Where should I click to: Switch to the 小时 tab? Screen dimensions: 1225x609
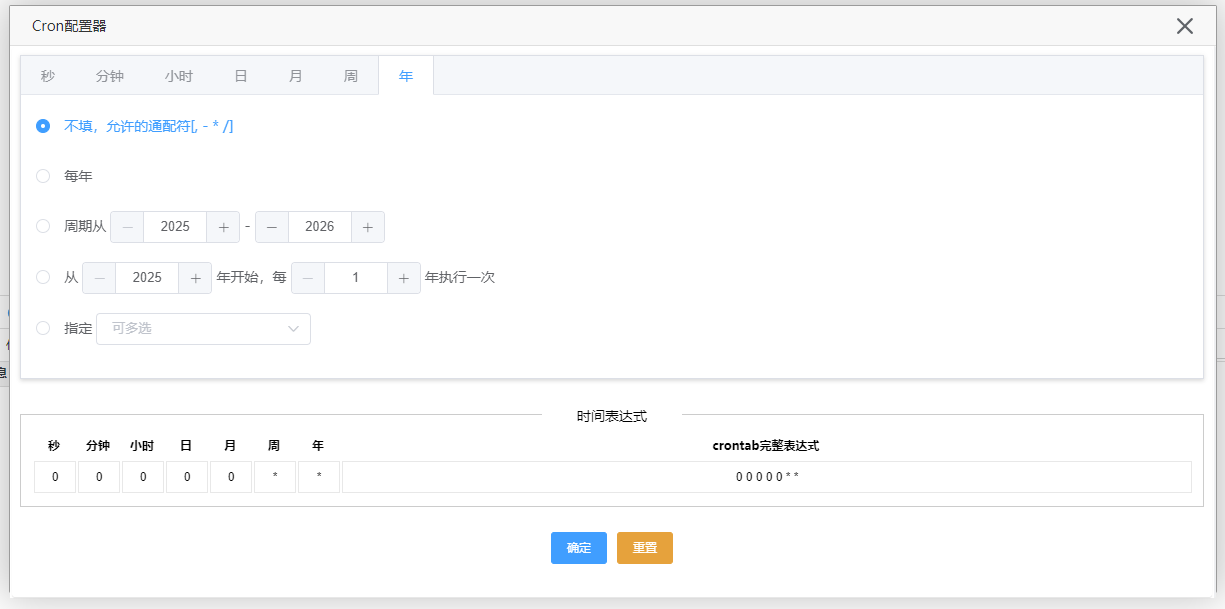(179, 76)
